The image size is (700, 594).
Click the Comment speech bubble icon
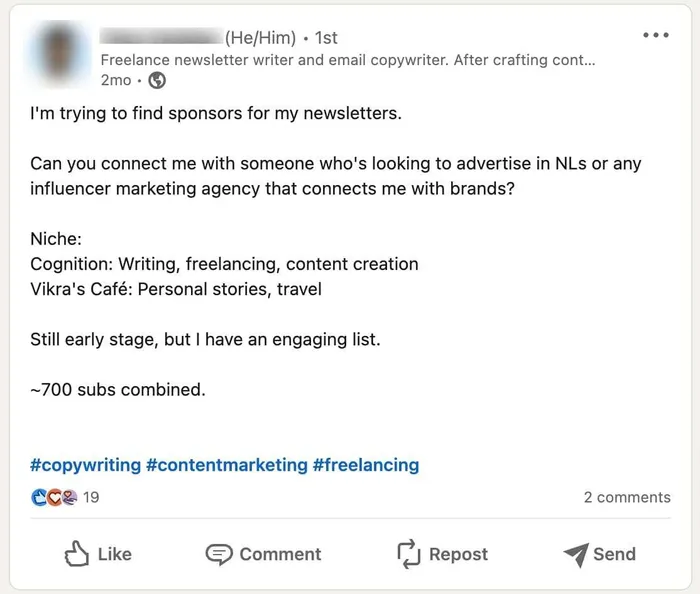(219, 554)
